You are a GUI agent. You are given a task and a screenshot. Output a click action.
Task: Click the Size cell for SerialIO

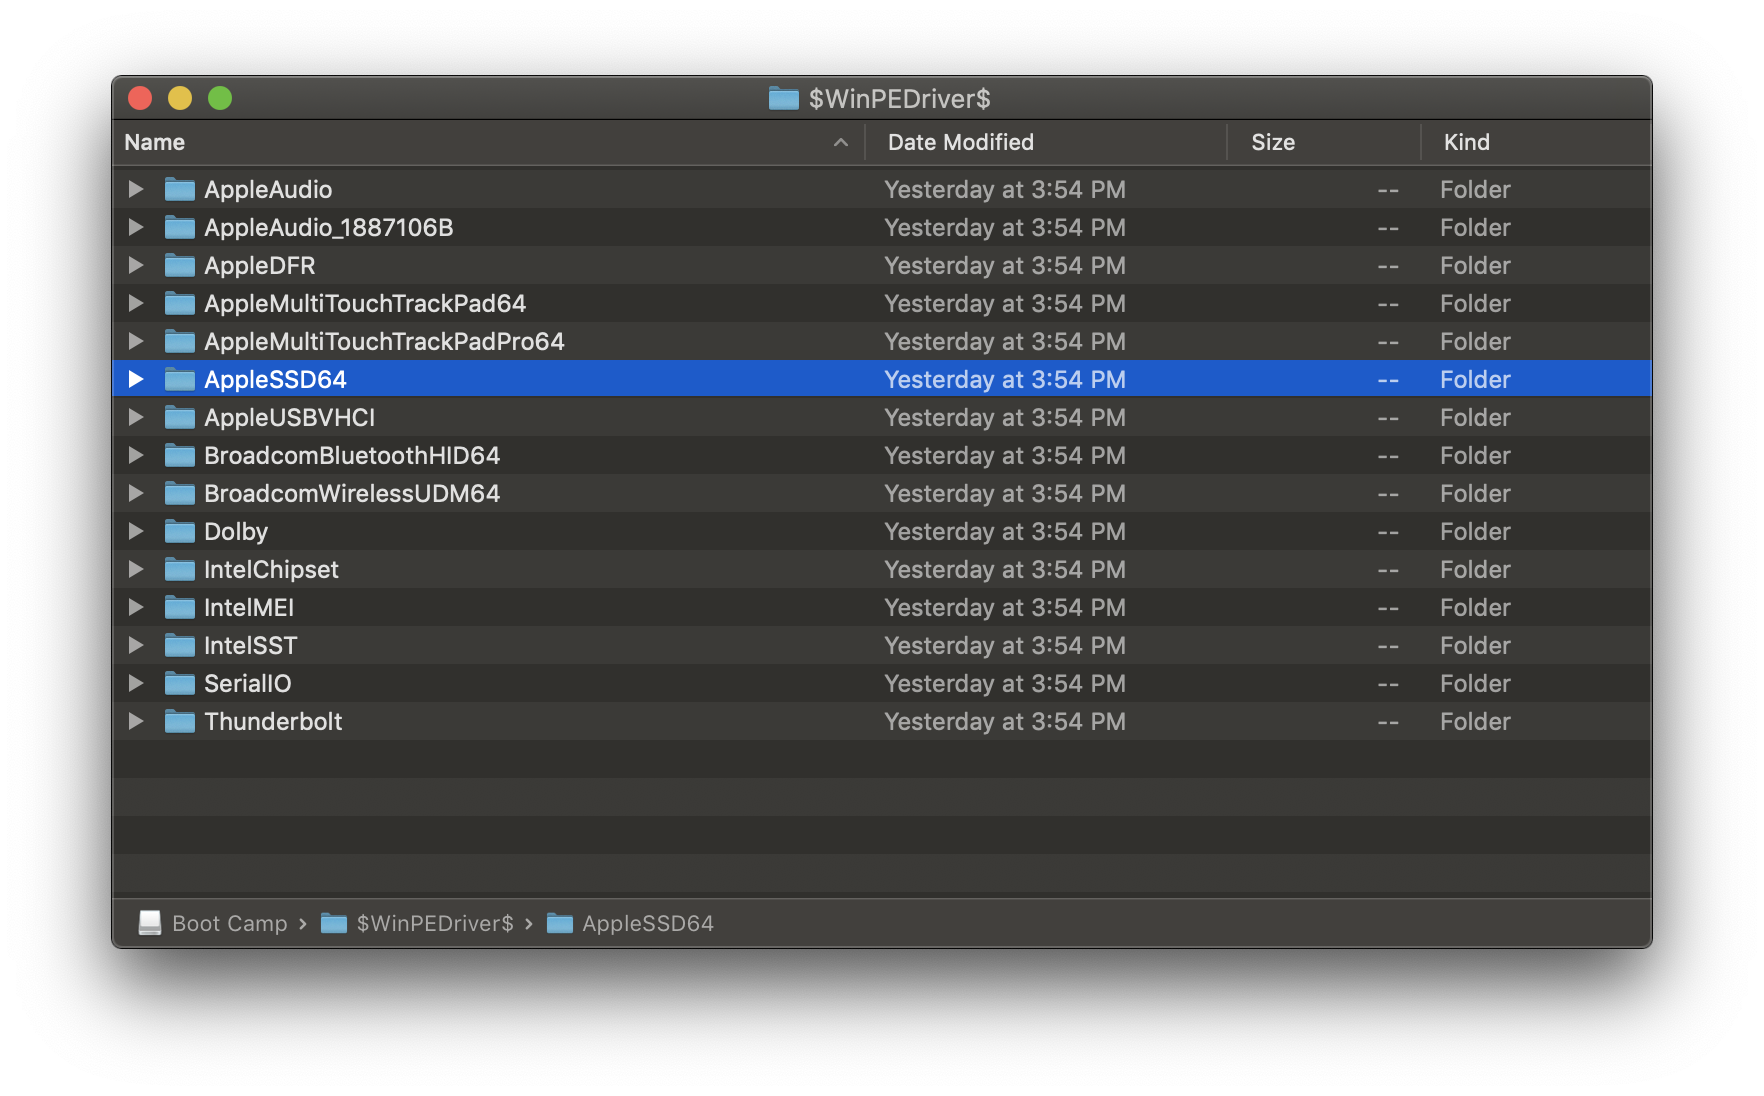click(x=1388, y=684)
